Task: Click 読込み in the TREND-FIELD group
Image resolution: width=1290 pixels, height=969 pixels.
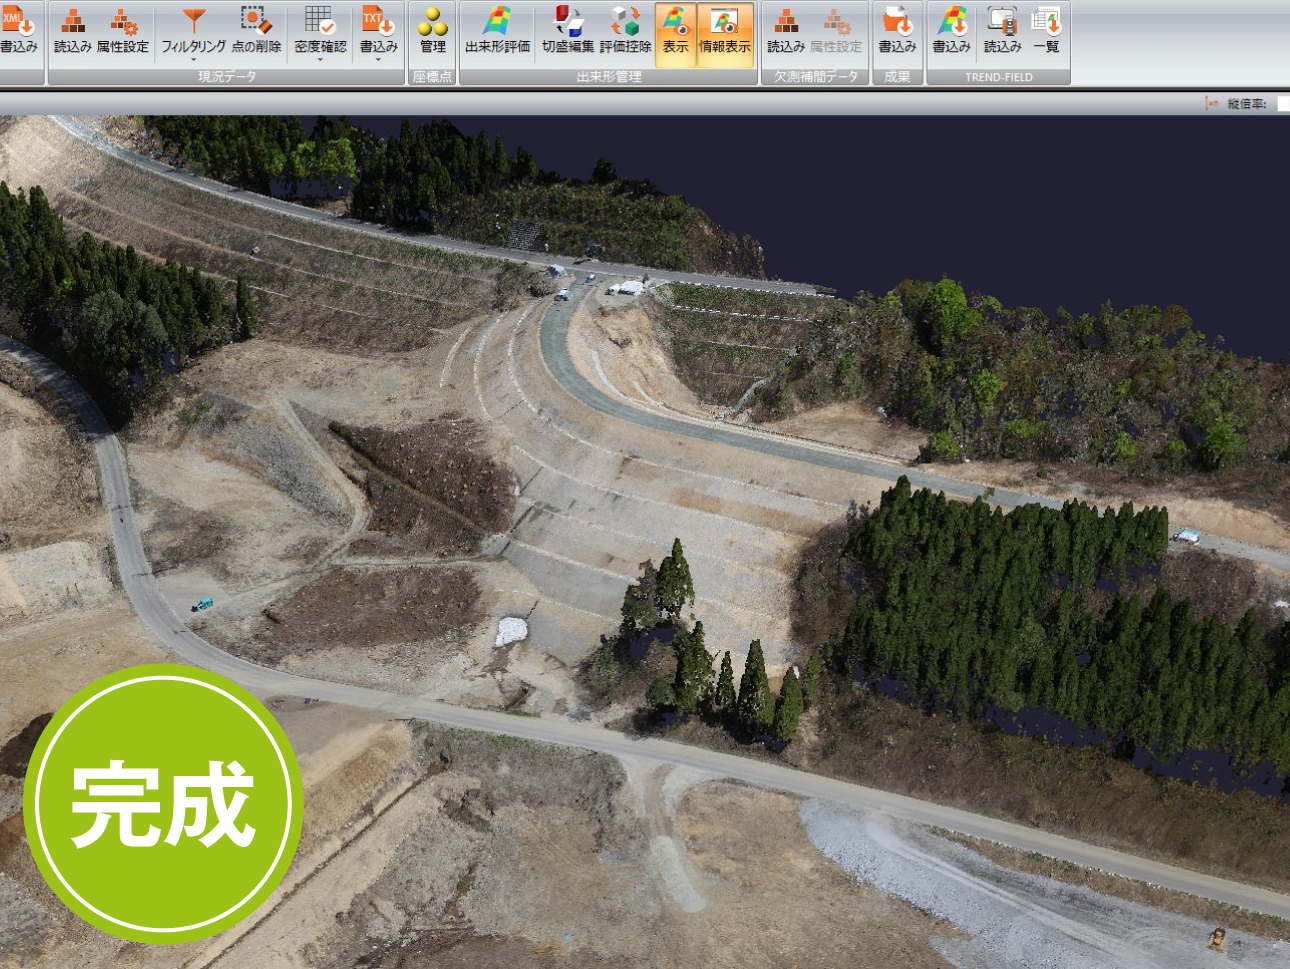Action: 1002,29
